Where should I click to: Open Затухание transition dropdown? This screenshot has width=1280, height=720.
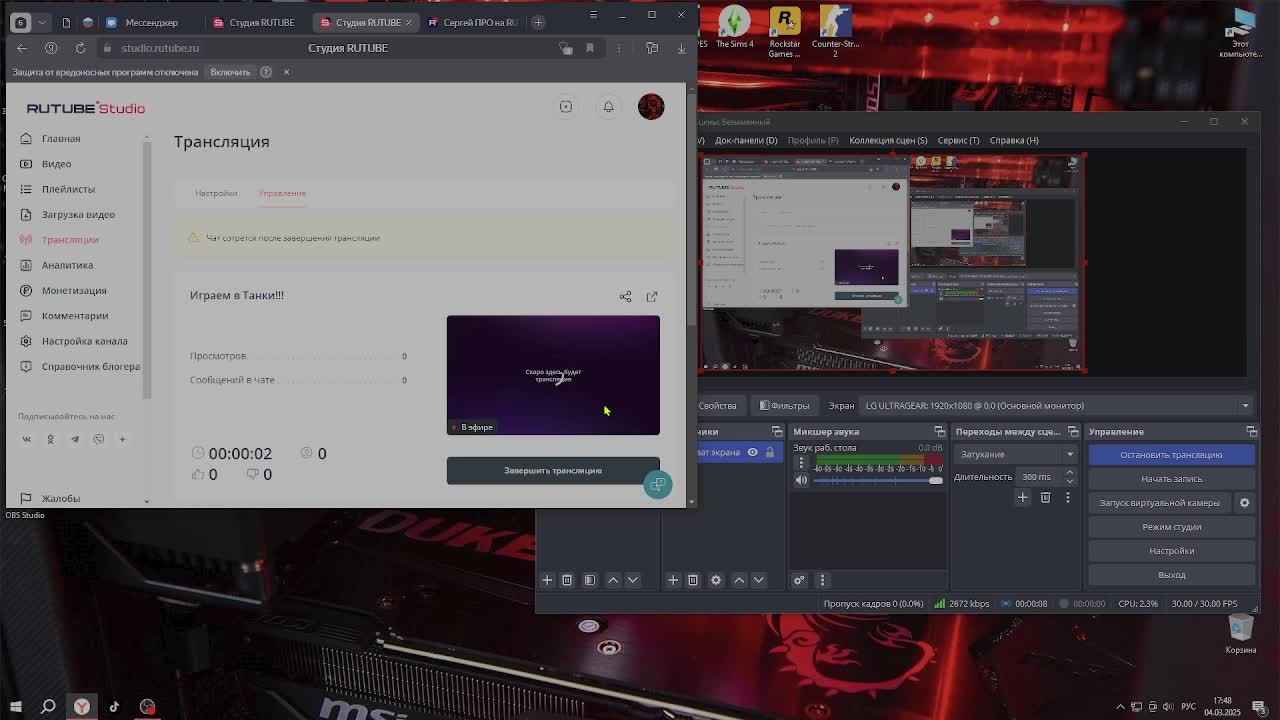pos(1016,454)
